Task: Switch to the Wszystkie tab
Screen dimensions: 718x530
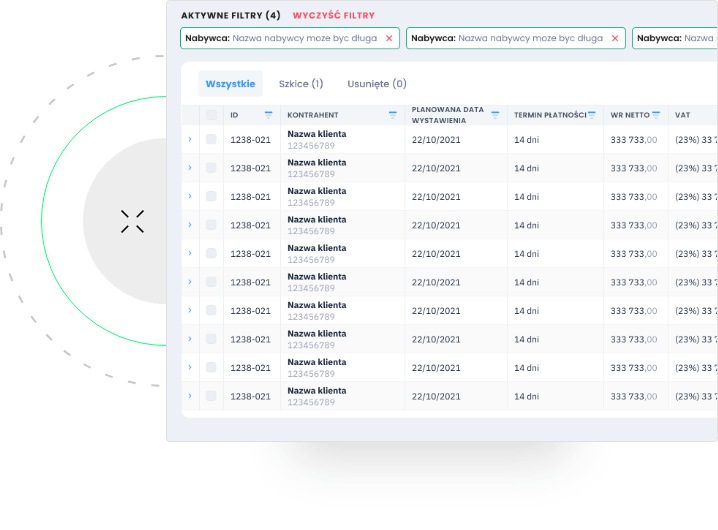Action: (x=230, y=84)
